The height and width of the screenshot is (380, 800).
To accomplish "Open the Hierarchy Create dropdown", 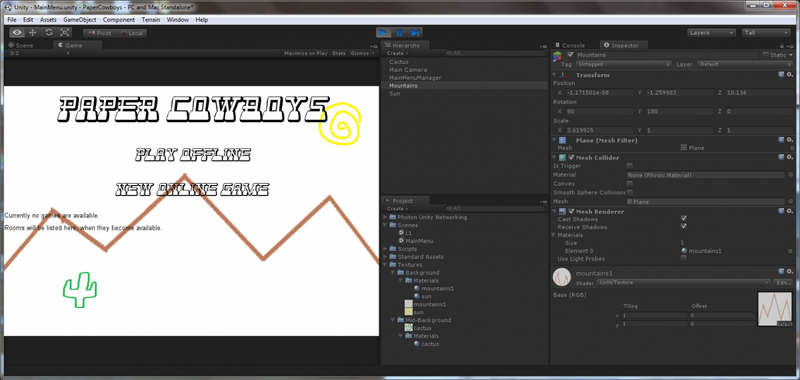I will tap(396, 53).
